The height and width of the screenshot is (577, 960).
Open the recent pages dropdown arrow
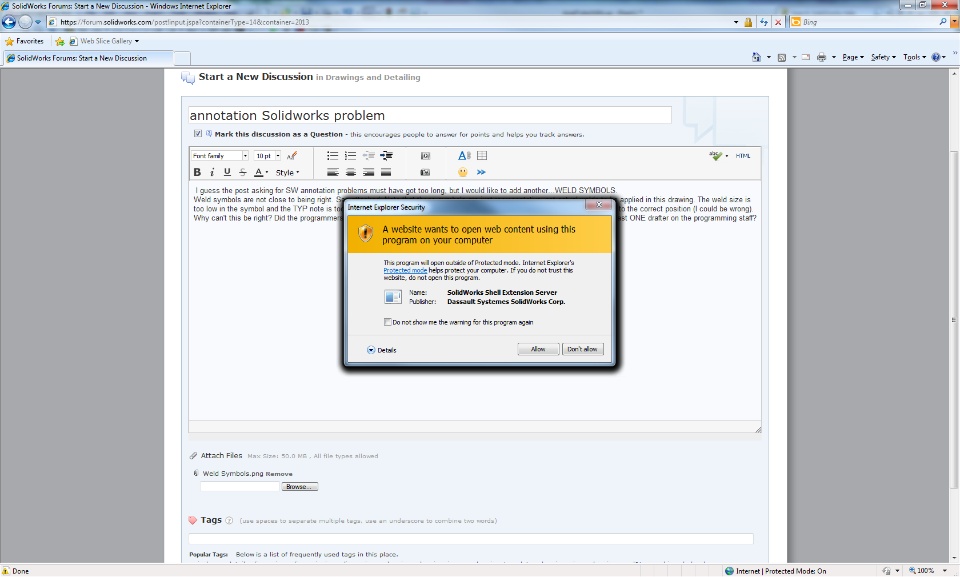tap(38, 22)
